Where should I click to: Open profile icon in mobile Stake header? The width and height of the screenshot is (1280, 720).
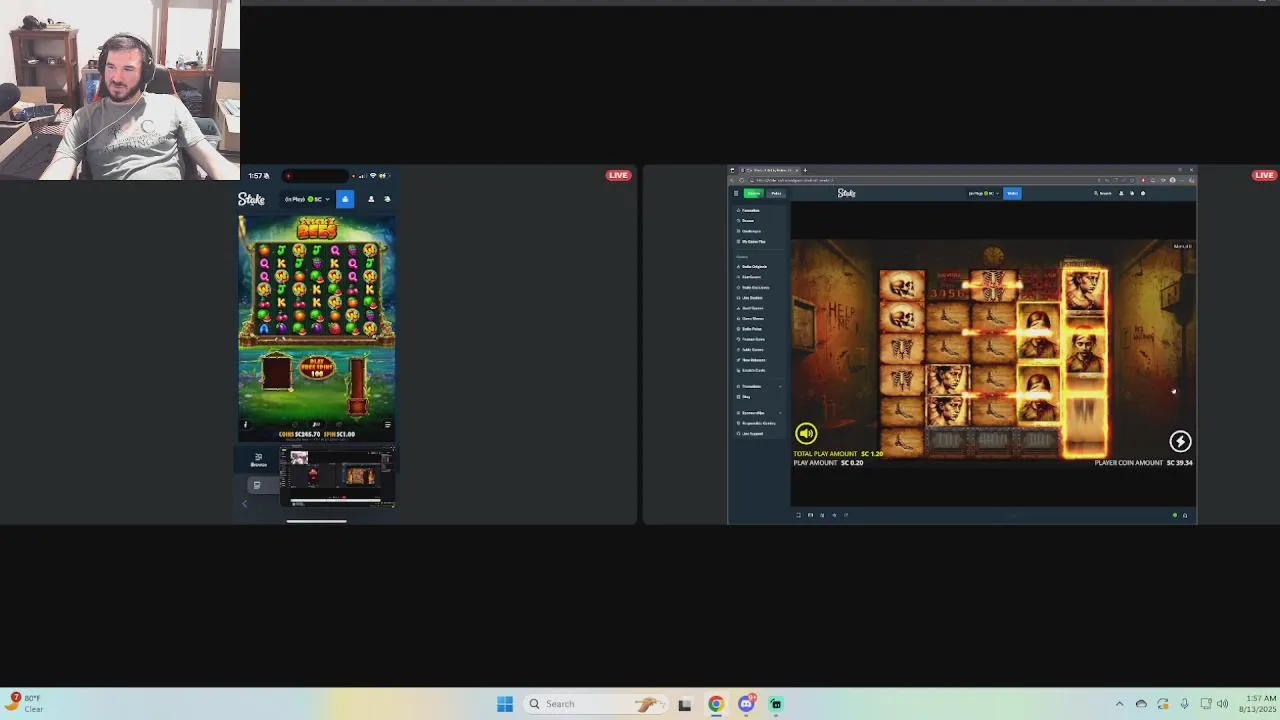371,199
